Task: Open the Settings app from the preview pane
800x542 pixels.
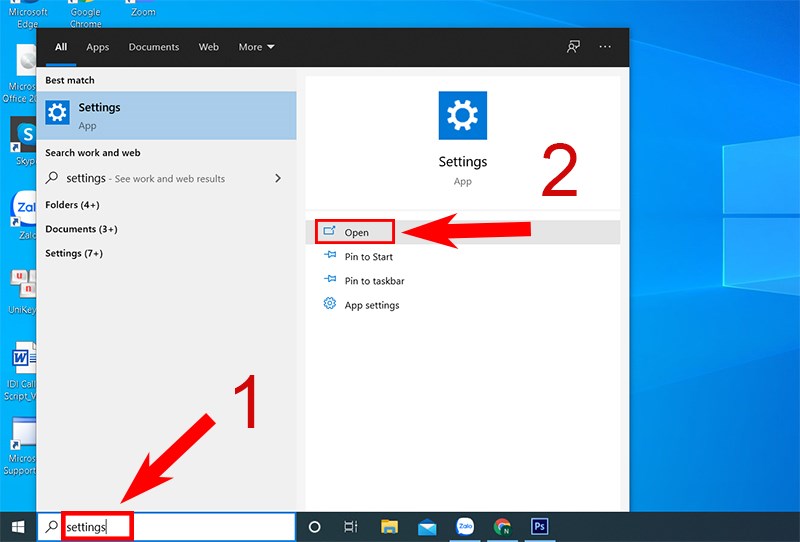Action: (463, 232)
